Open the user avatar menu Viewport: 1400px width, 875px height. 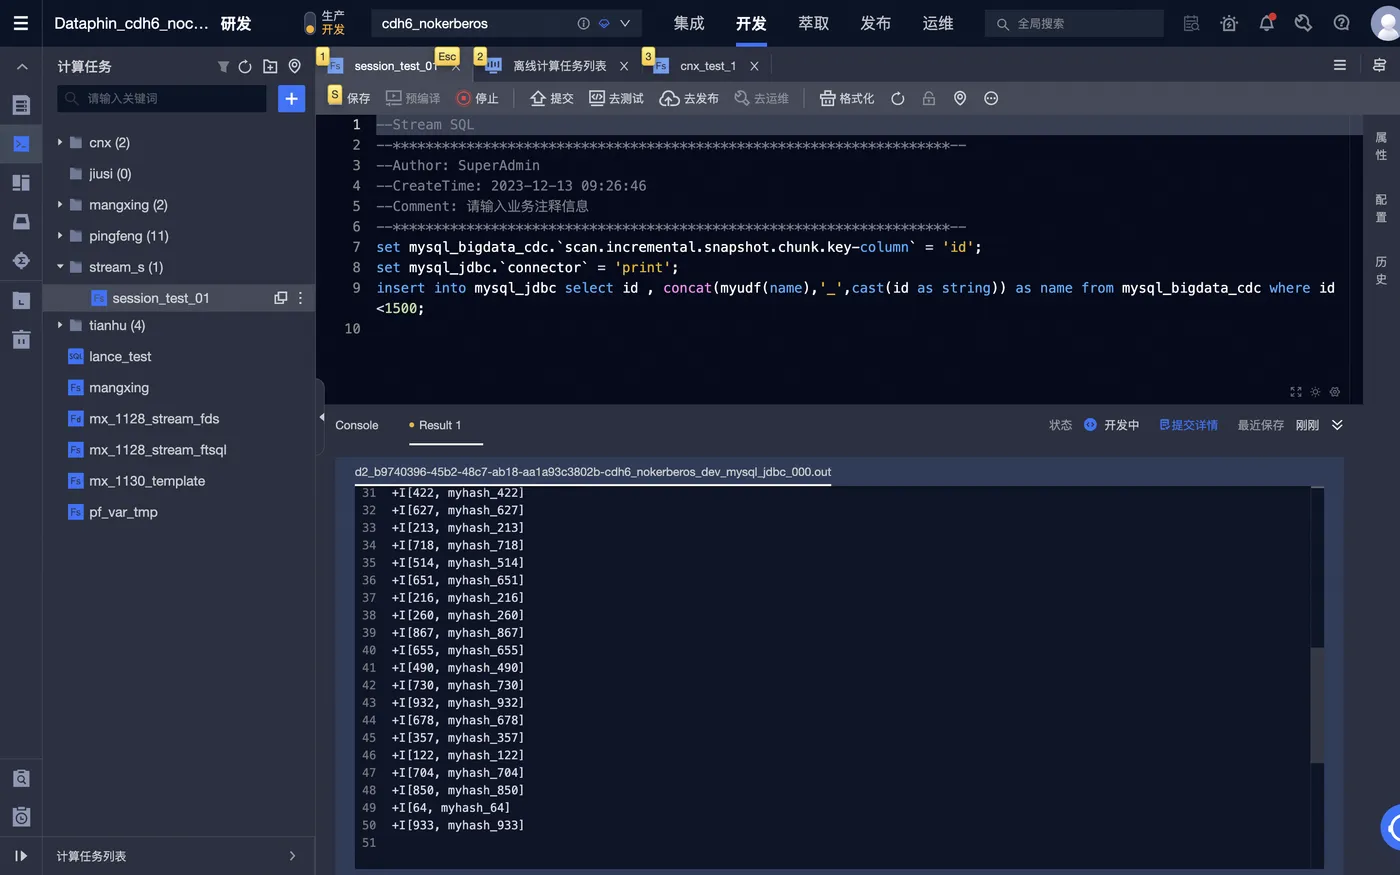[x=1385, y=24]
